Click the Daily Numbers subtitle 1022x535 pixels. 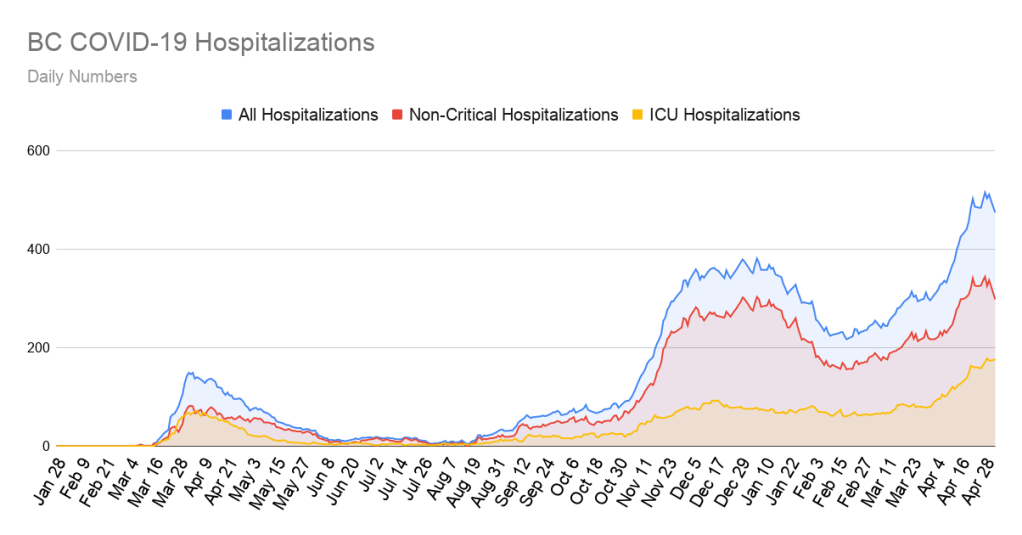point(82,76)
